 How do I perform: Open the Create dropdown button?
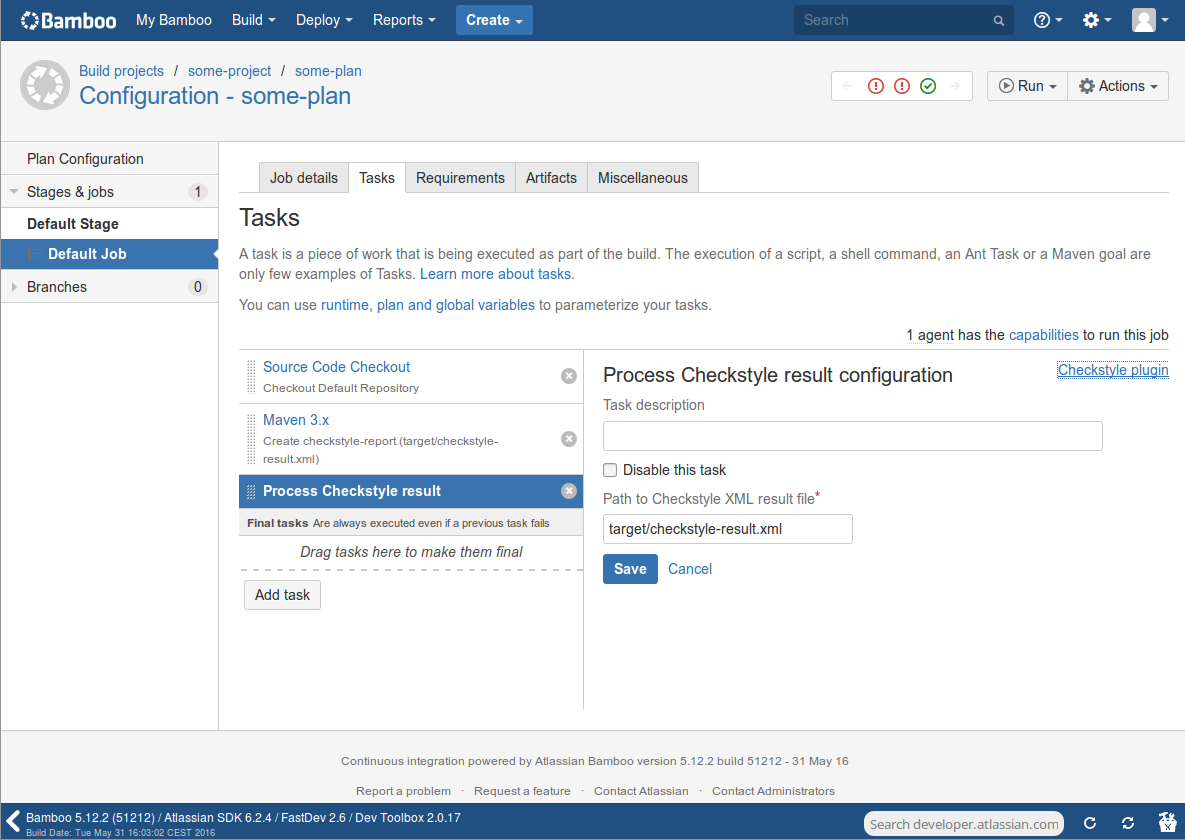pyautogui.click(x=494, y=20)
